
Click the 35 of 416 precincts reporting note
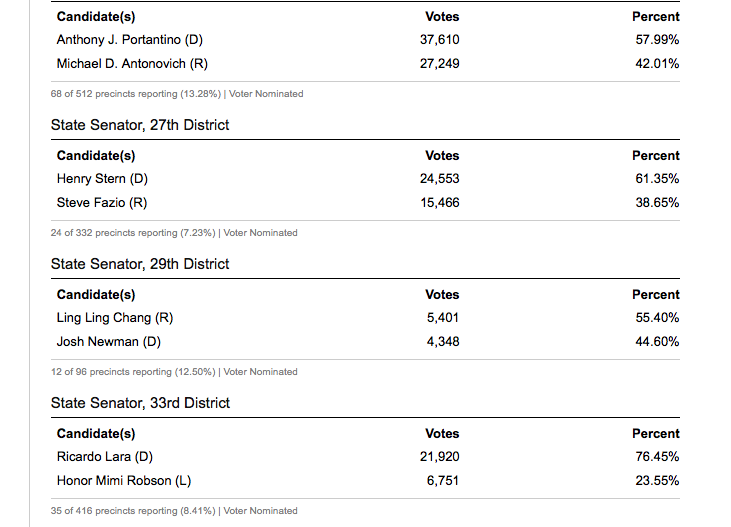[174, 511]
